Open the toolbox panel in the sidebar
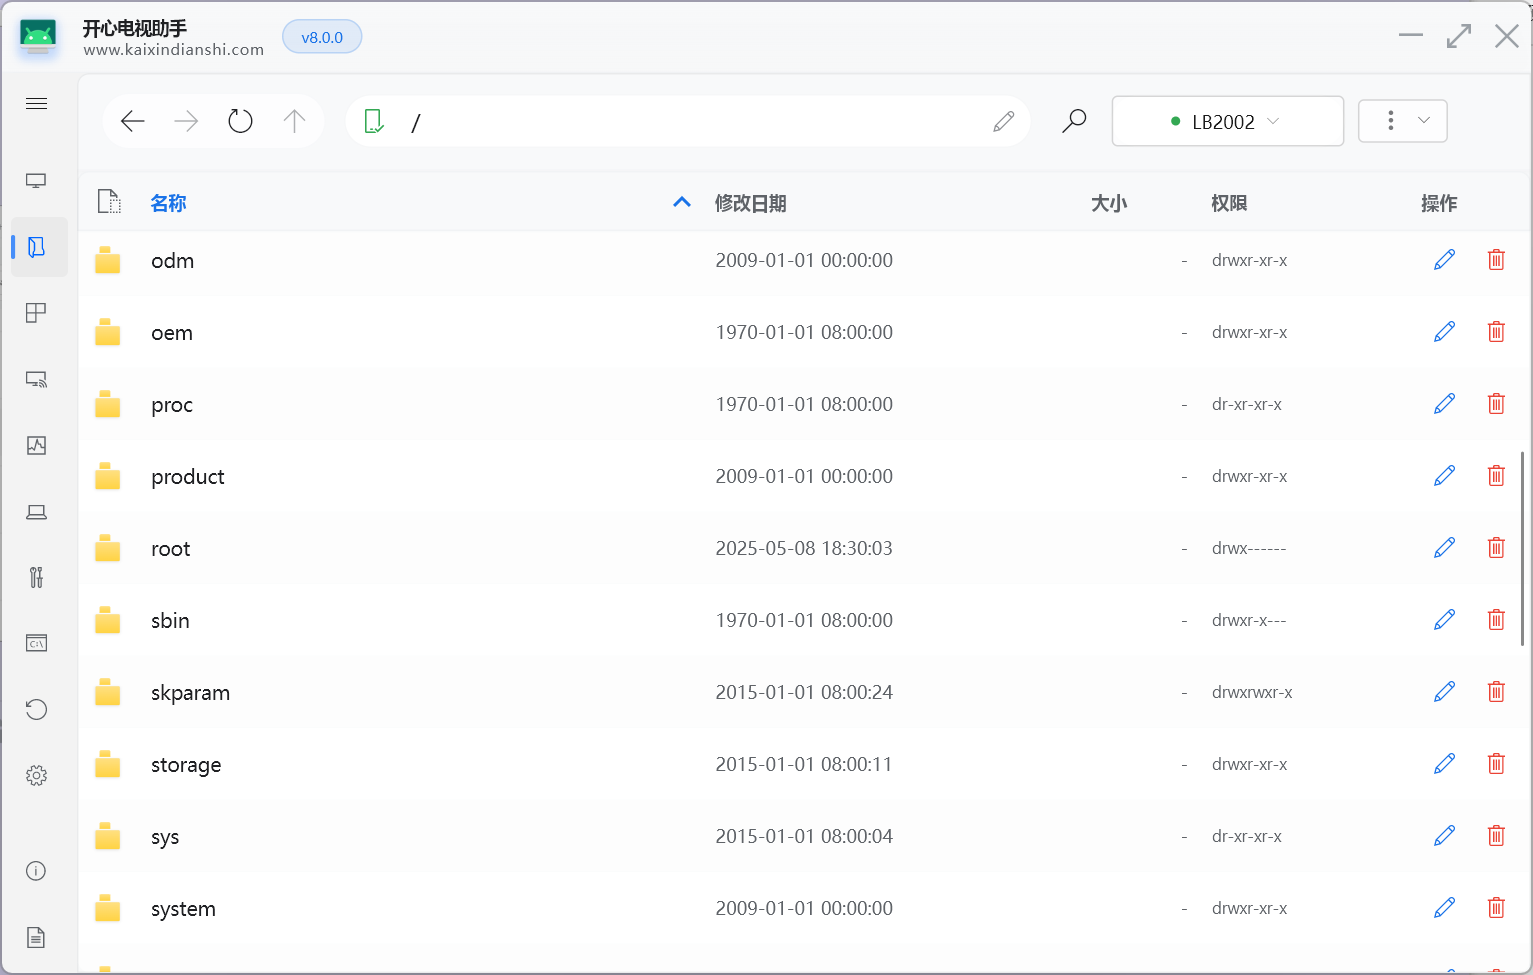The height and width of the screenshot is (975, 1533). [36, 577]
